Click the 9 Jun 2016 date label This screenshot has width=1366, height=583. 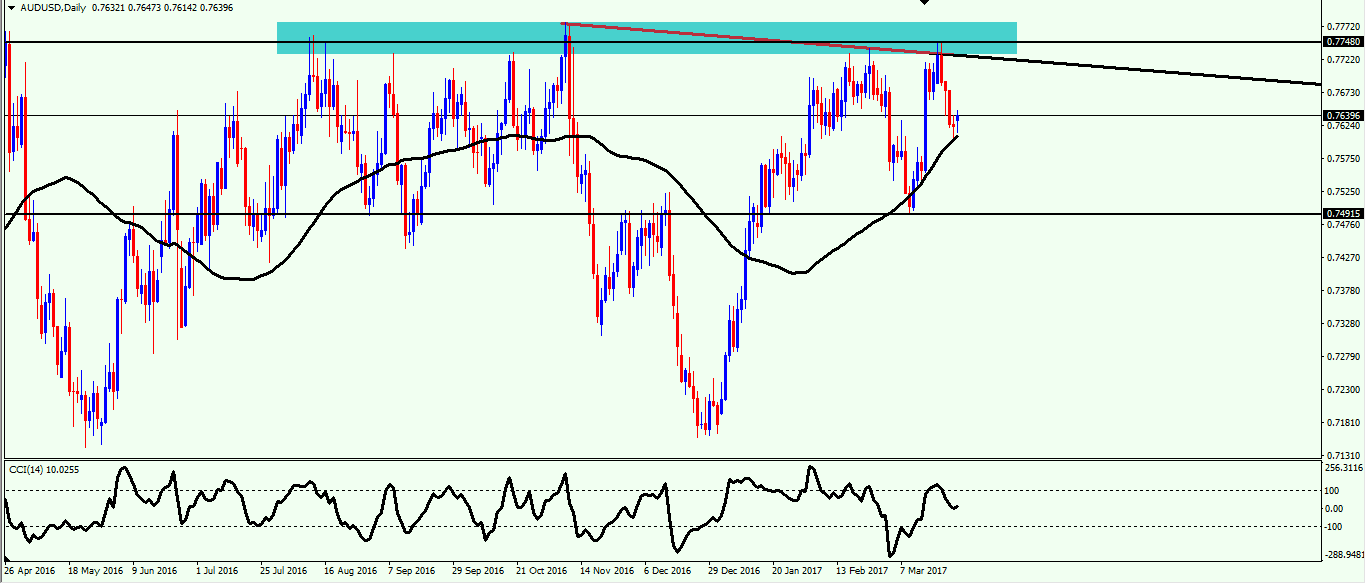157,571
